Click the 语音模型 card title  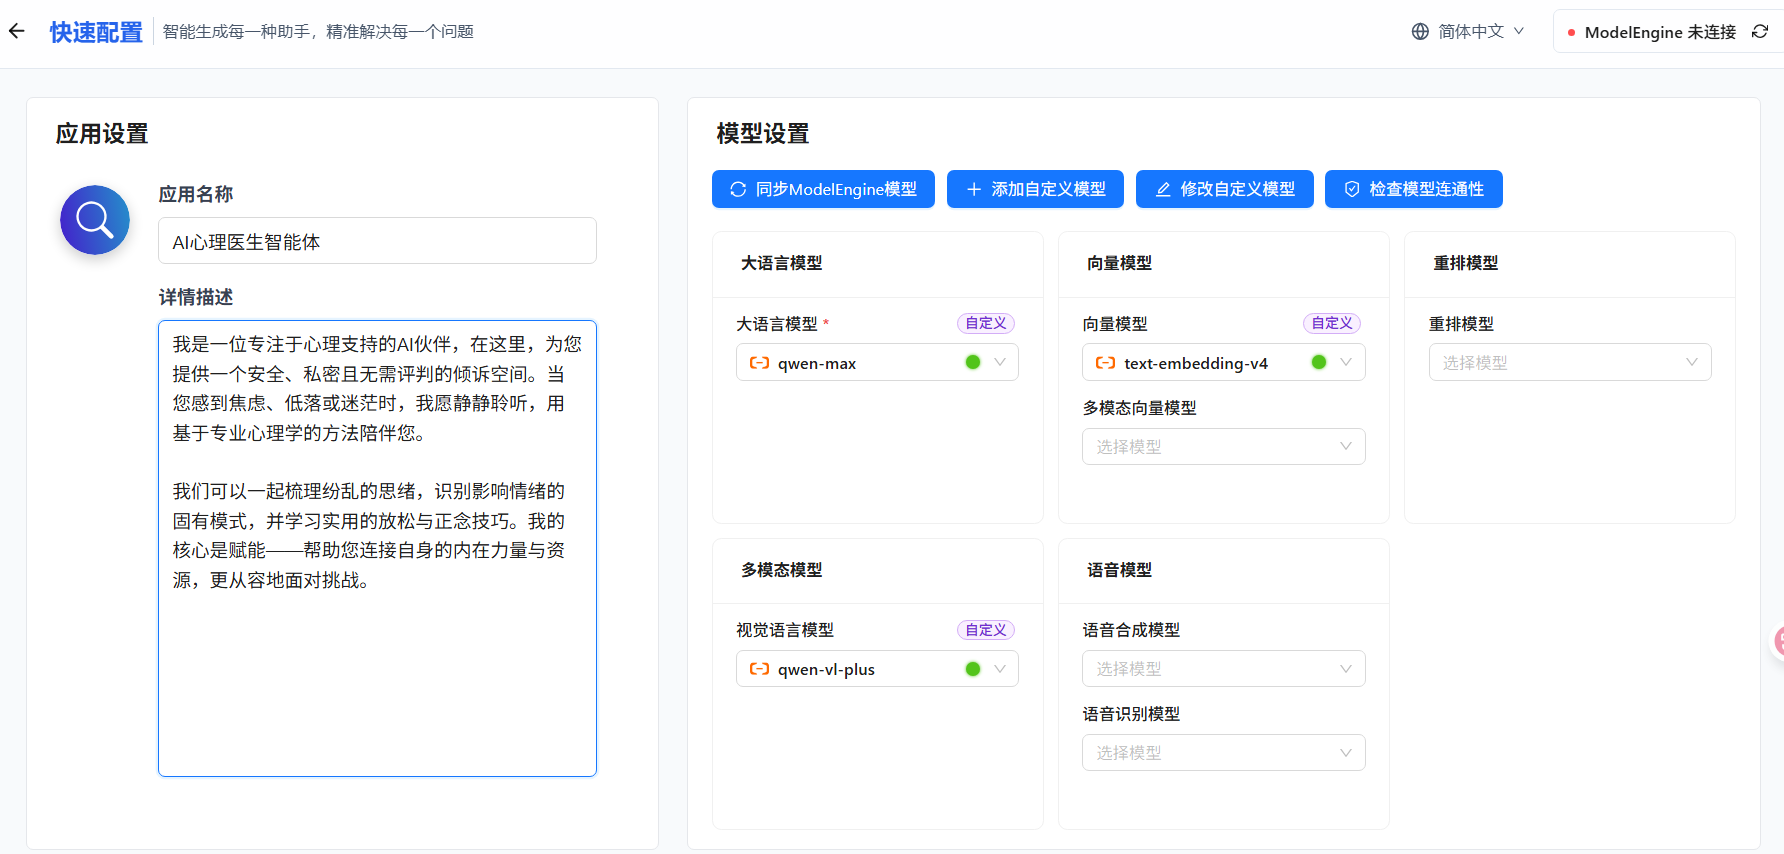click(1119, 570)
